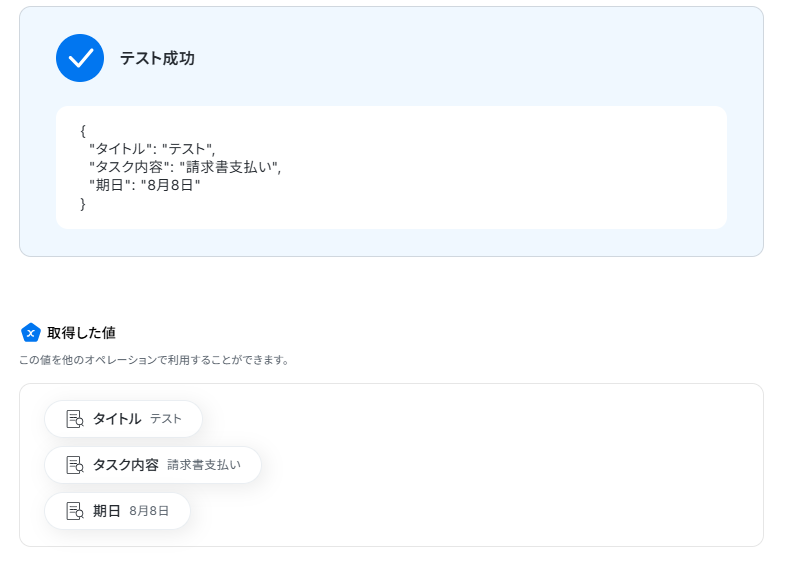Image resolution: width=808 pixels, height=561 pixels.
Task: Select the 期日 value chip
Action: (117, 511)
